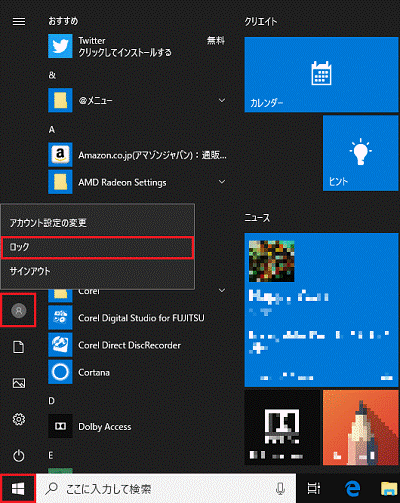Click the letter A section header
Viewport: 400px width, 503px height.
click(x=52, y=129)
